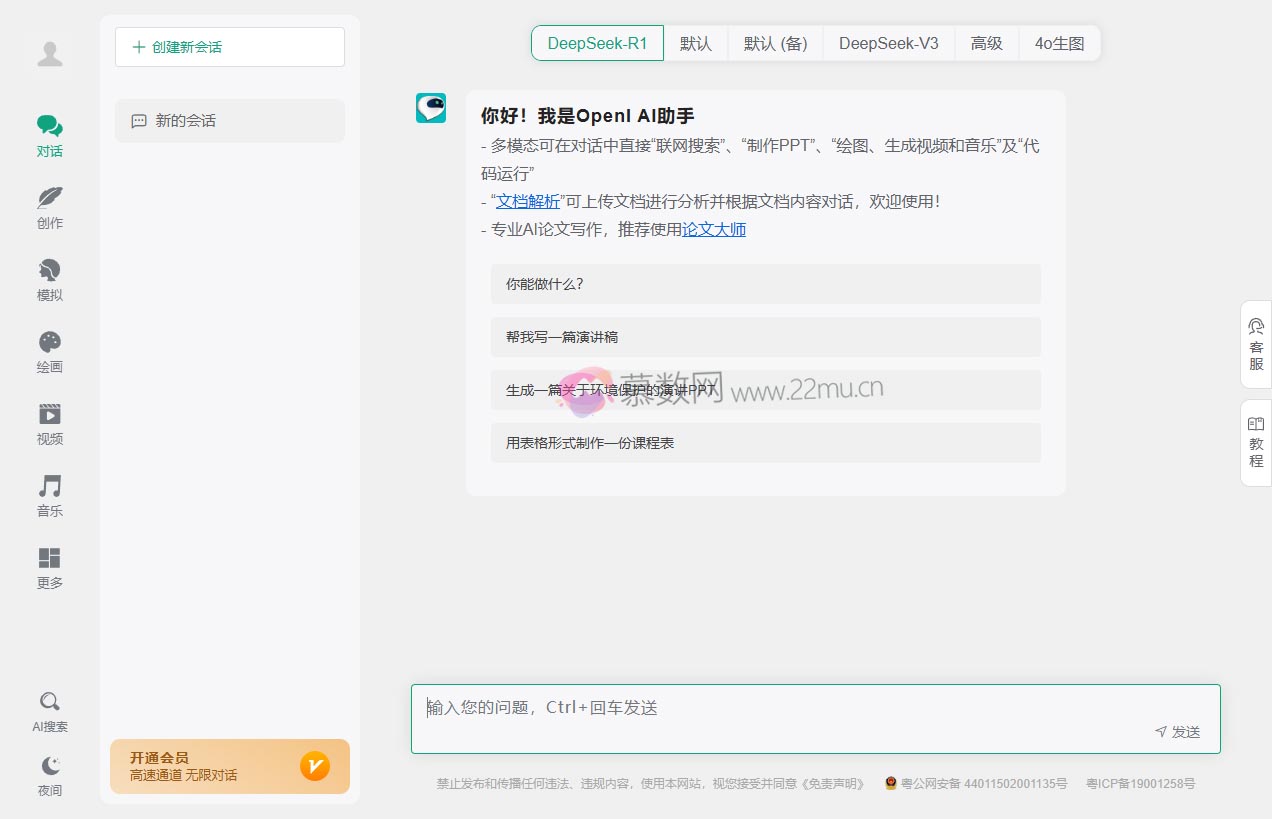
Task: Click 创建新会话 to start a new conversation
Action: click(x=229, y=46)
